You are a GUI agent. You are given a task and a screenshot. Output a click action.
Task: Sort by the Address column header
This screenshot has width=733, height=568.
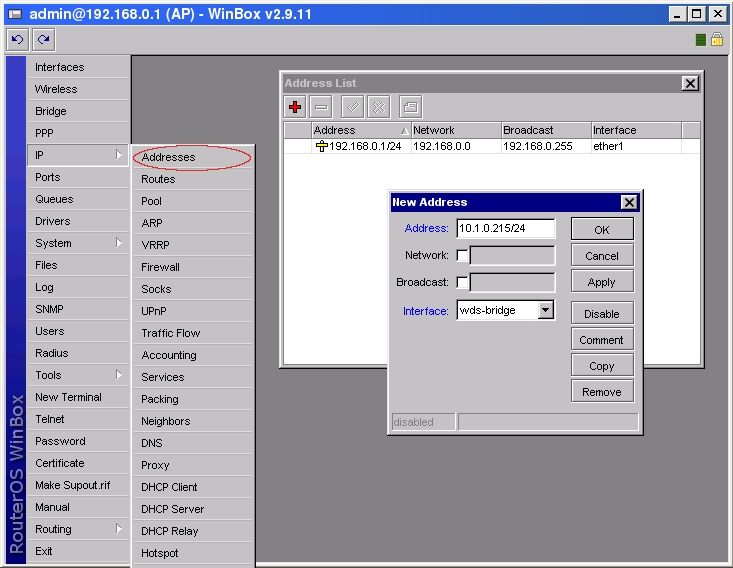coord(361,130)
